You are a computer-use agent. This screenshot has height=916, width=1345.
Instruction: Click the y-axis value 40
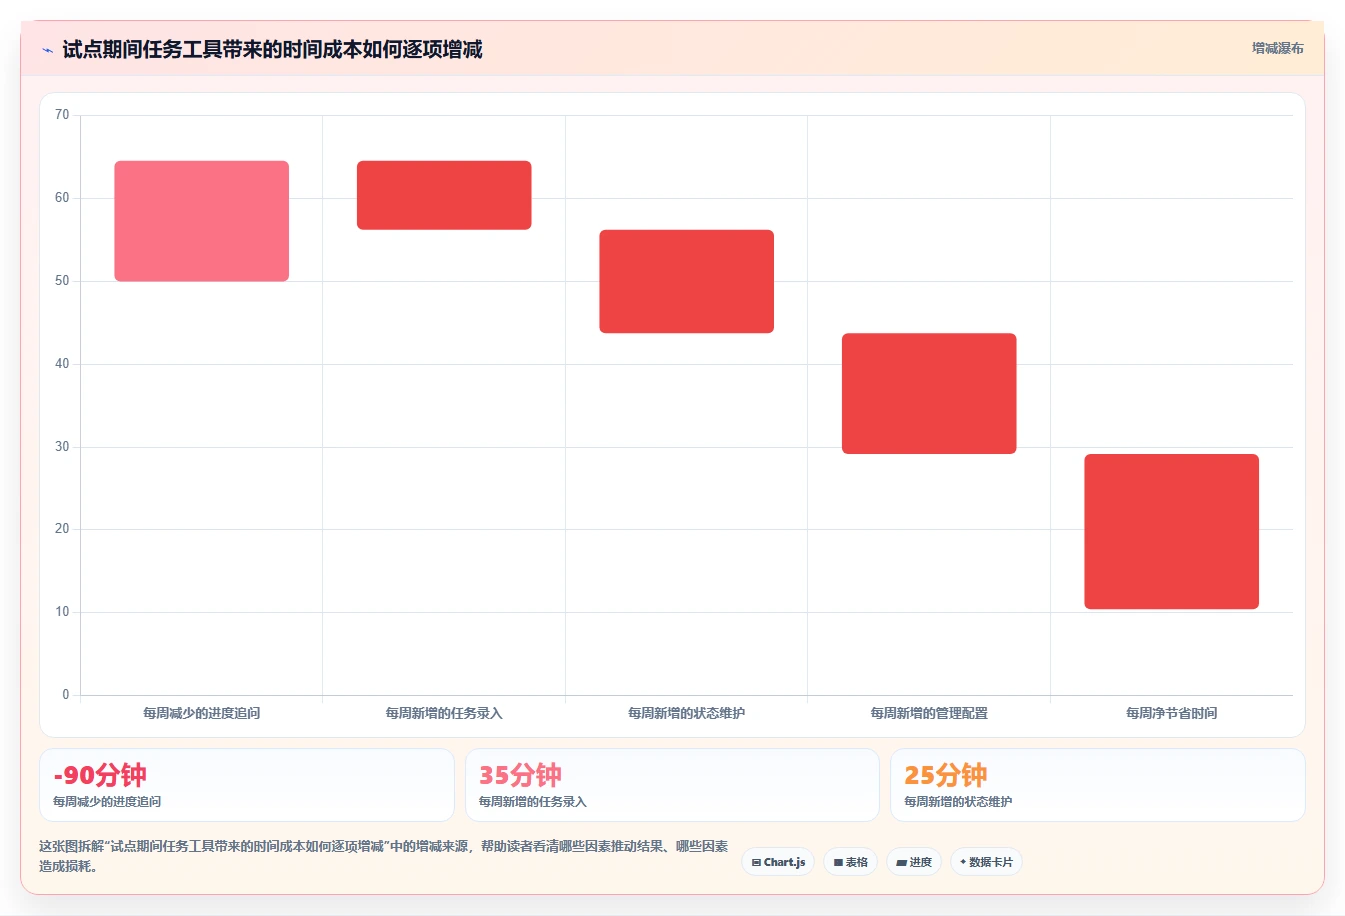pyautogui.click(x=62, y=364)
